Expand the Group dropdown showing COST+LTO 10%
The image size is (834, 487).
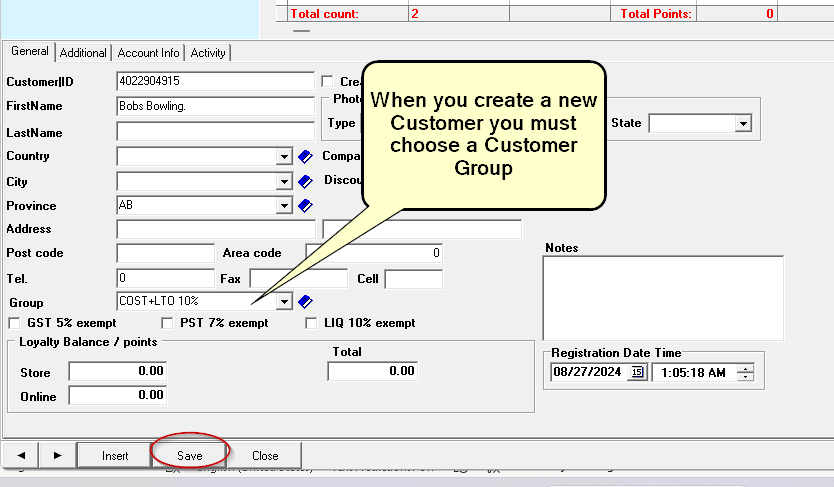tap(284, 302)
